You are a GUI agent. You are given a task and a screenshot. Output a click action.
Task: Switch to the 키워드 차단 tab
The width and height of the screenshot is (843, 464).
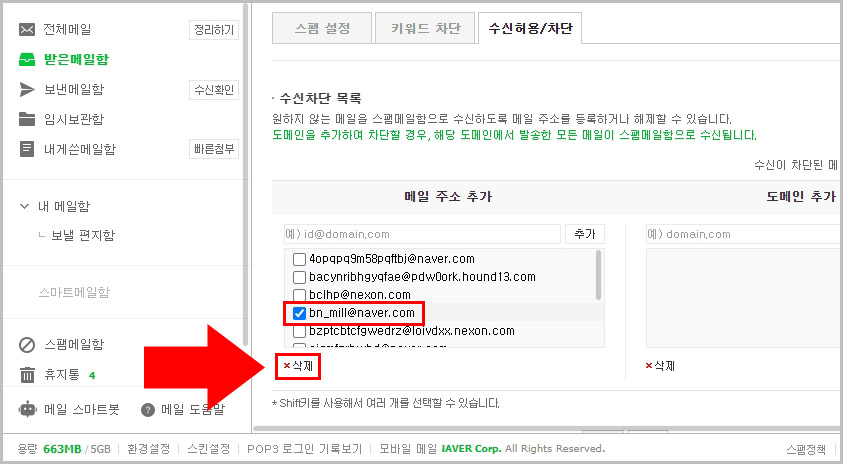pyautogui.click(x=425, y=28)
